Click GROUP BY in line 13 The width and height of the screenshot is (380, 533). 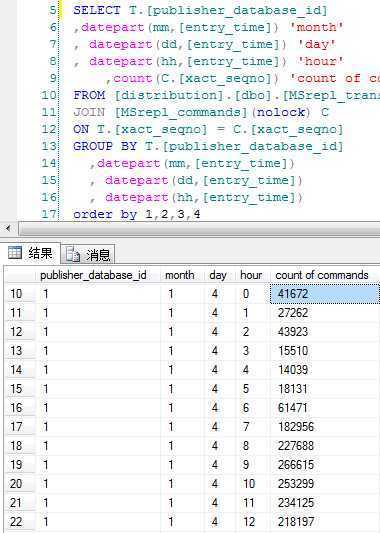(x=105, y=146)
